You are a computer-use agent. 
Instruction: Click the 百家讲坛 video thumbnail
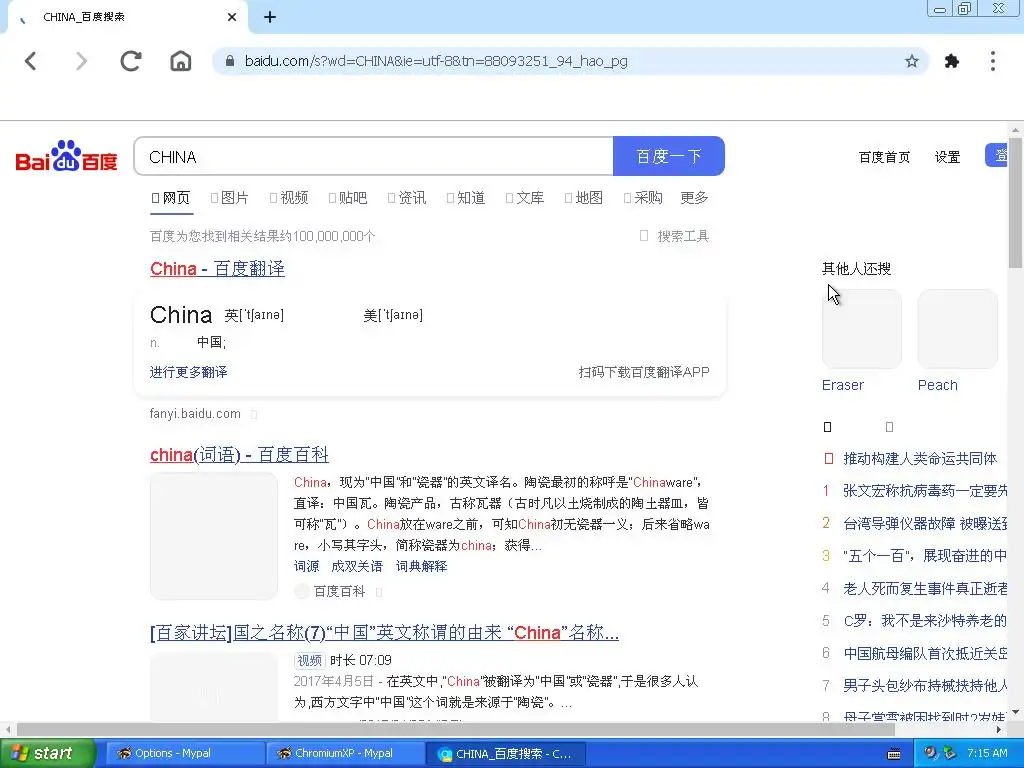214,686
